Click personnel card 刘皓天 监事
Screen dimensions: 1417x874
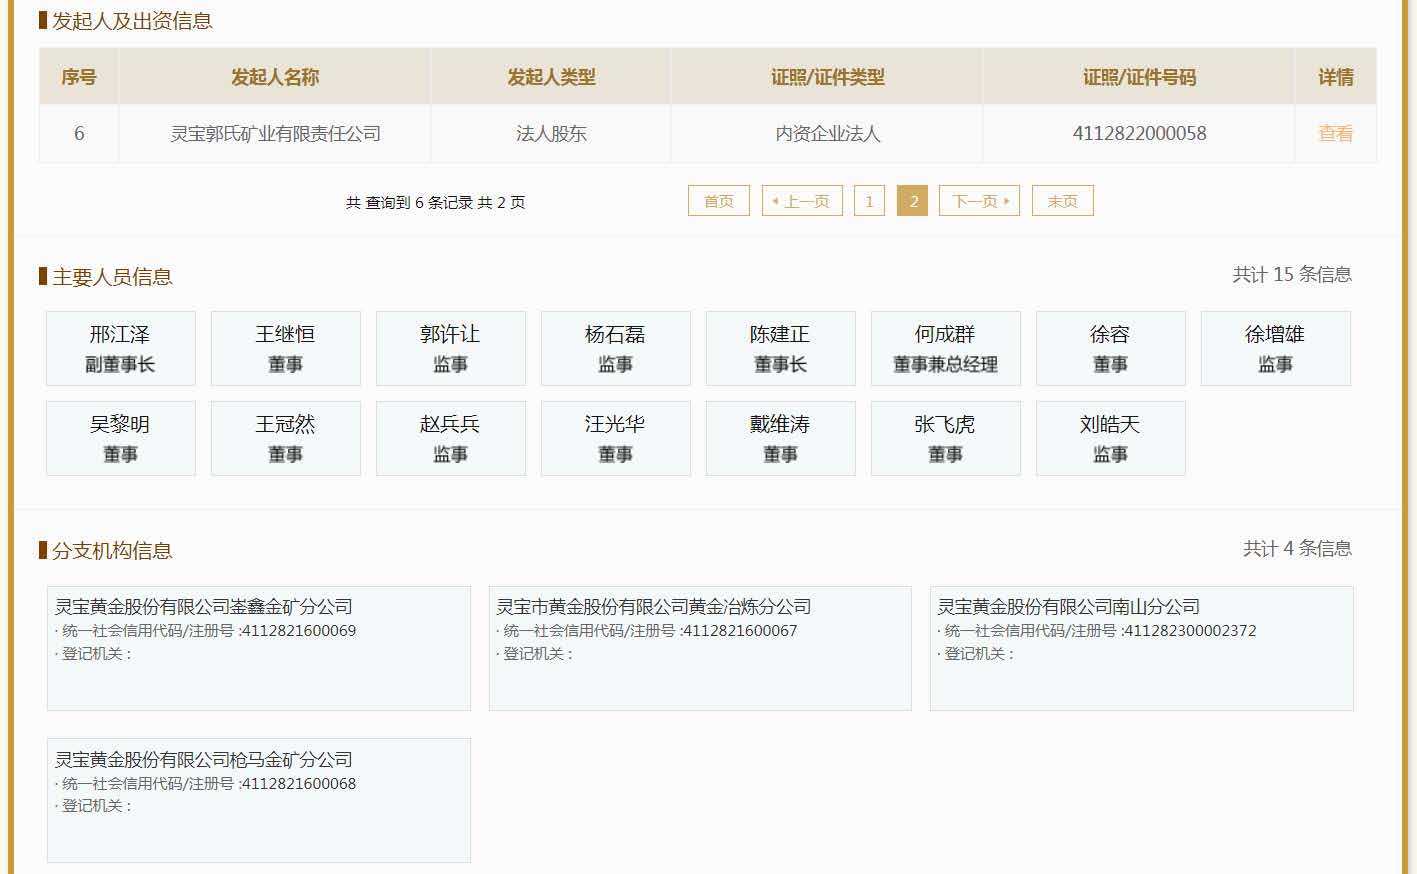(x=1110, y=438)
